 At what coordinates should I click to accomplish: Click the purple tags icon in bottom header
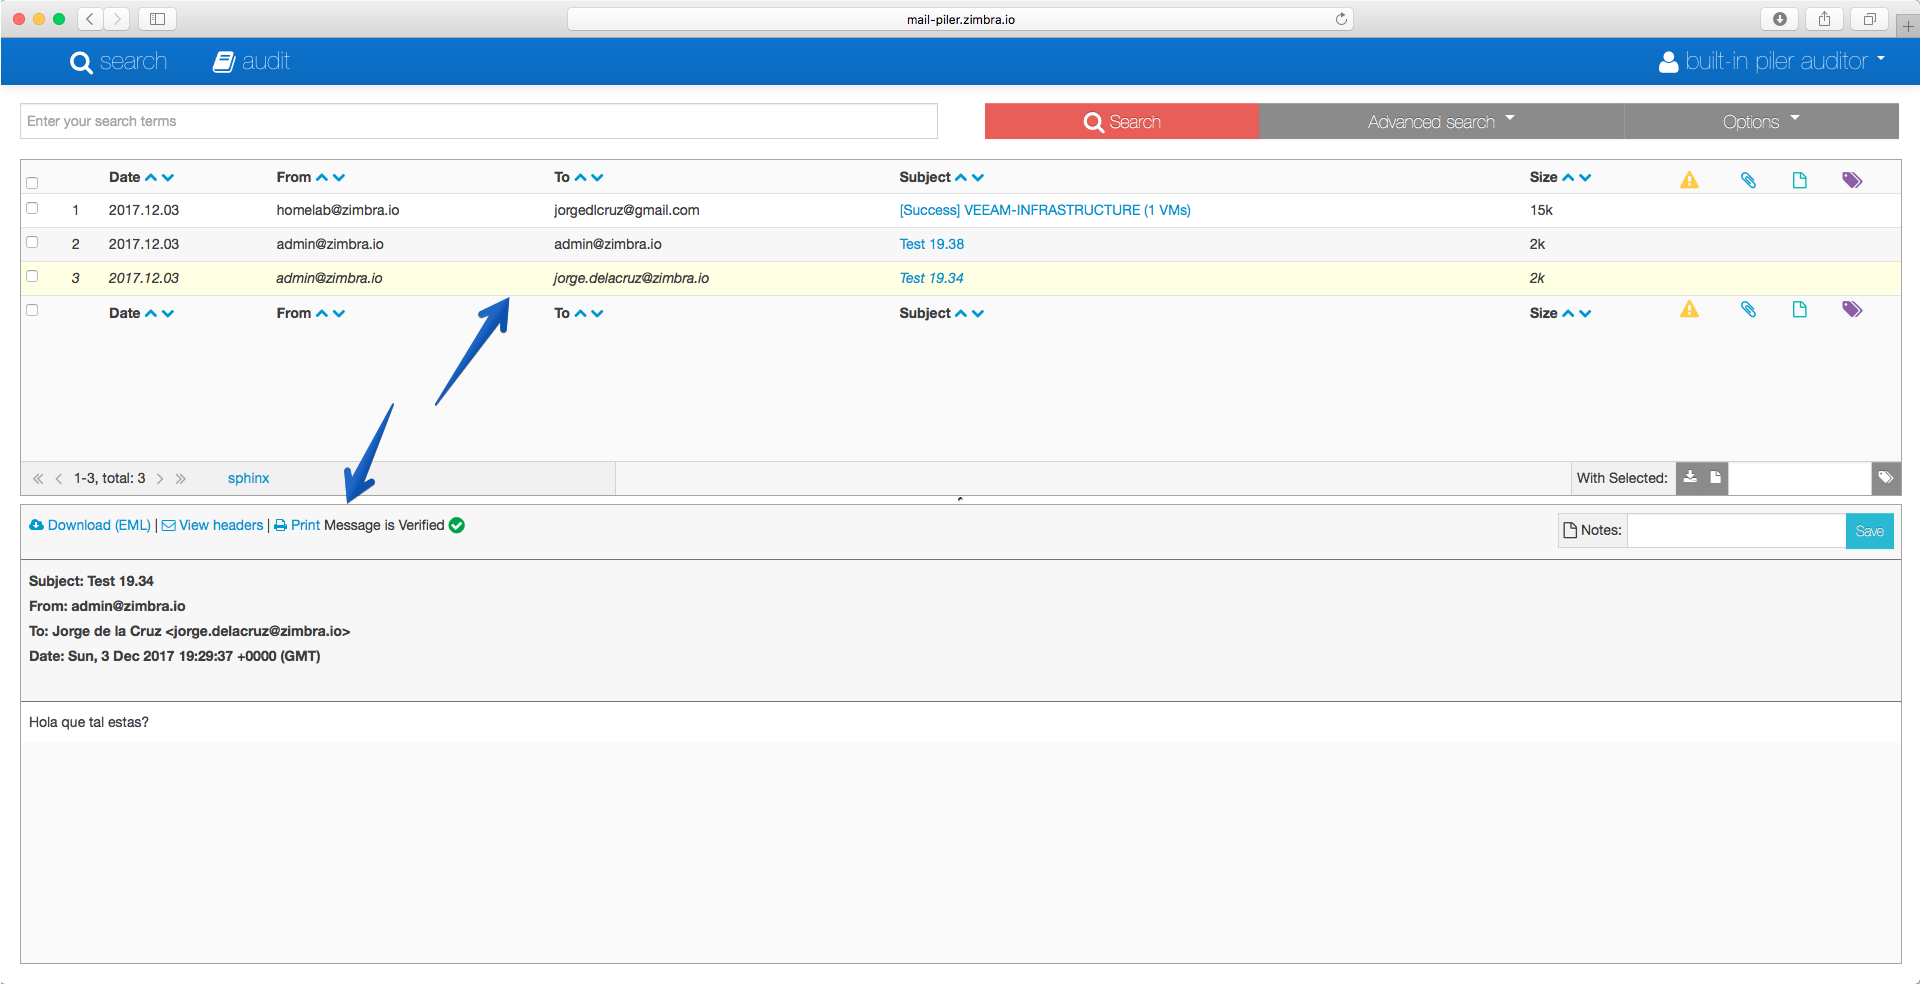[x=1852, y=309]
